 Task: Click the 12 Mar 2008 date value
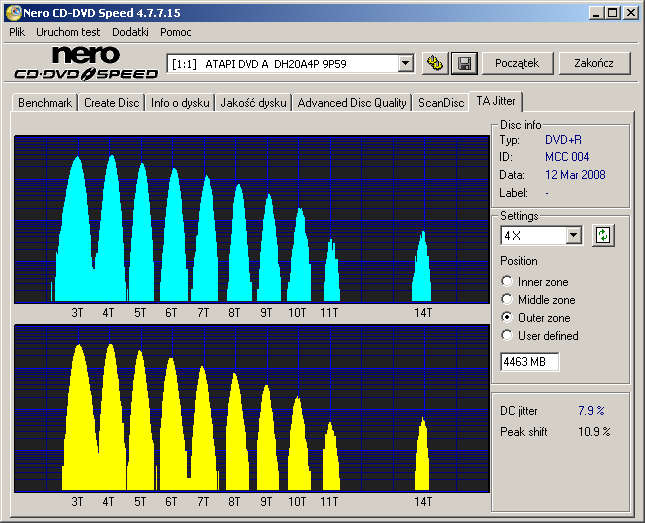tap(575, 175)
